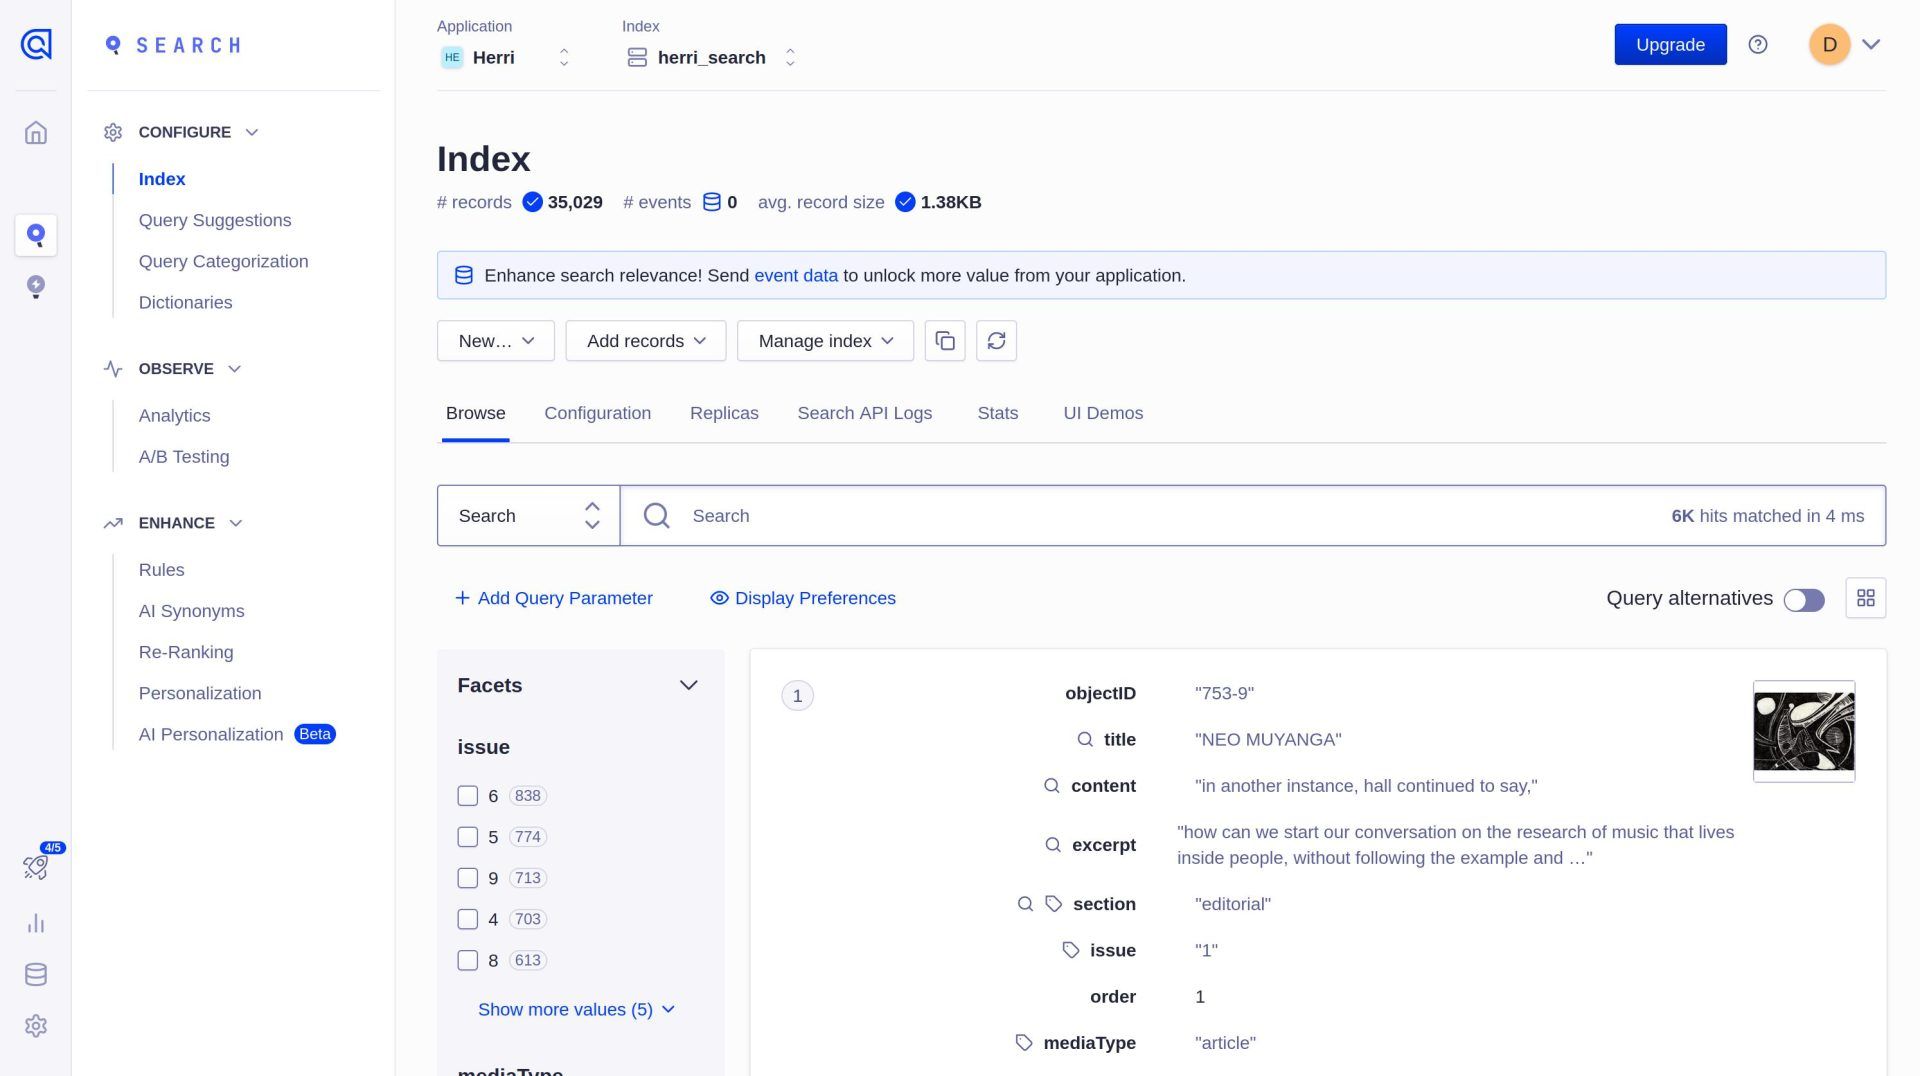Switch results layout with grid icon
1920x1076 pixels.
click(x=1865, y=598)
